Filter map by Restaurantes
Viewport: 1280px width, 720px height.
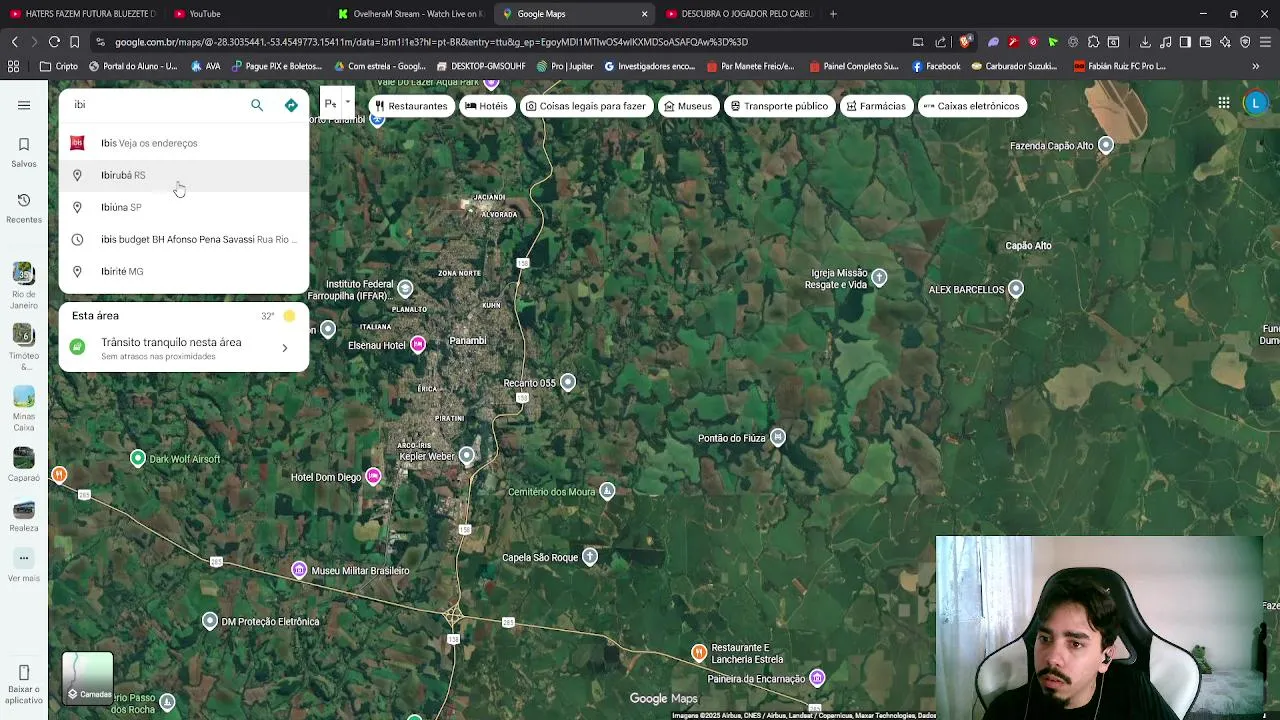[412, 106]
